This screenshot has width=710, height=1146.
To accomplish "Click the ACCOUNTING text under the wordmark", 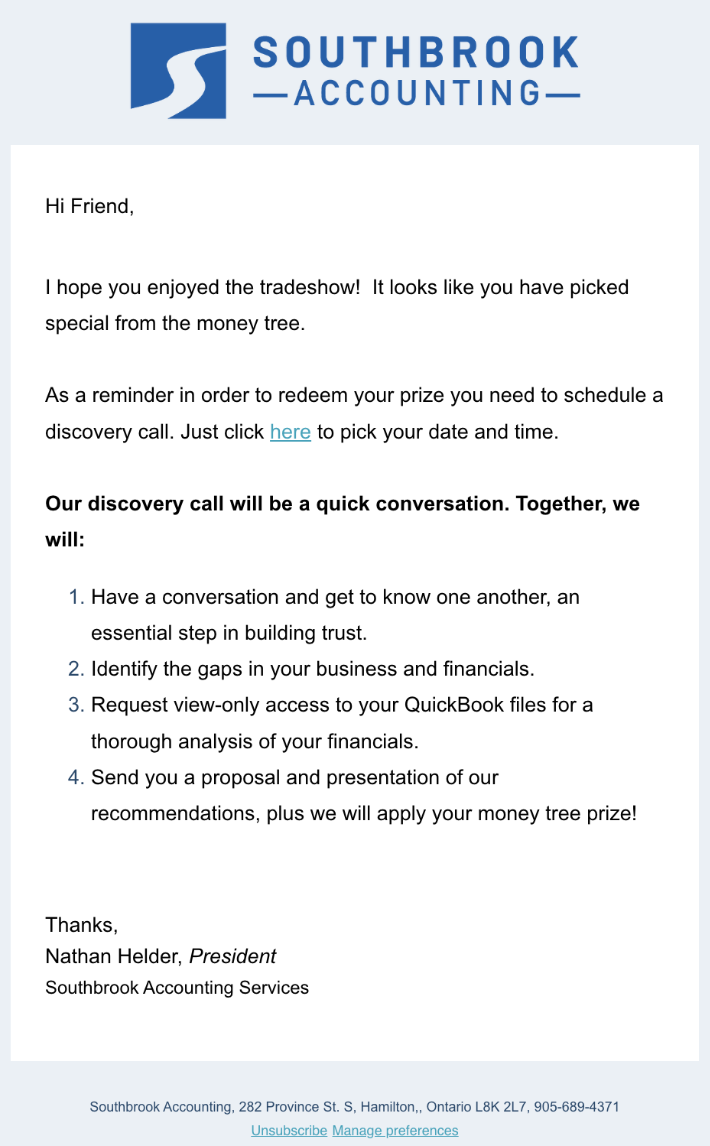I will 417,94.
